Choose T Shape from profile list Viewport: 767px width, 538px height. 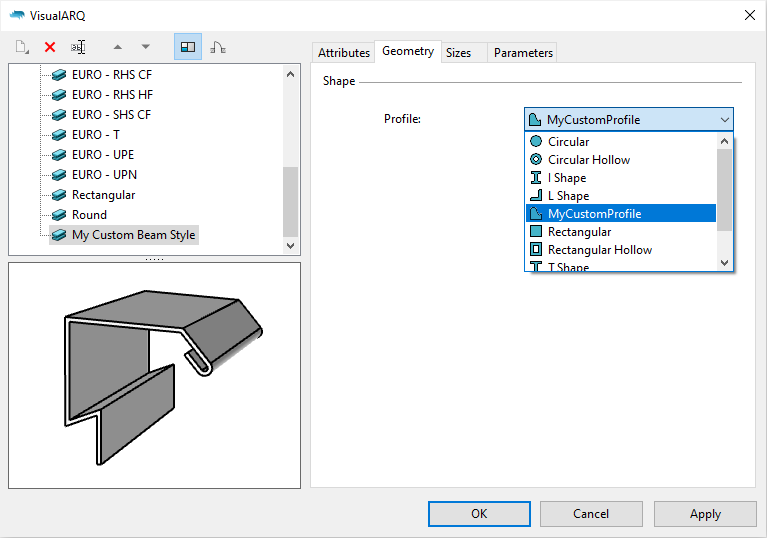(x=621, y=265)
